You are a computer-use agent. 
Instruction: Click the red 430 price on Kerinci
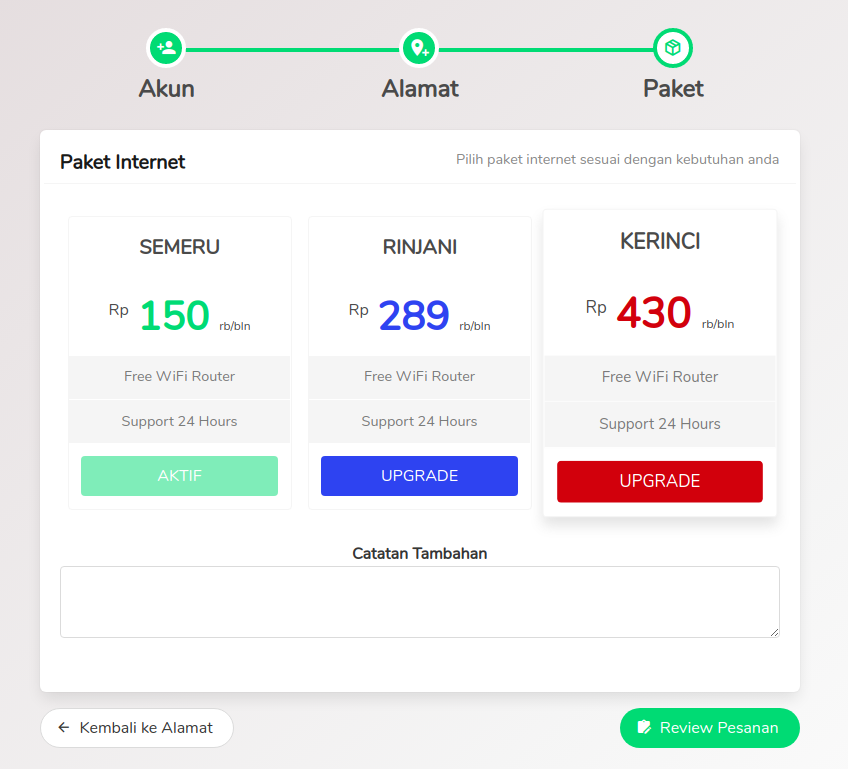pos(654,312)
